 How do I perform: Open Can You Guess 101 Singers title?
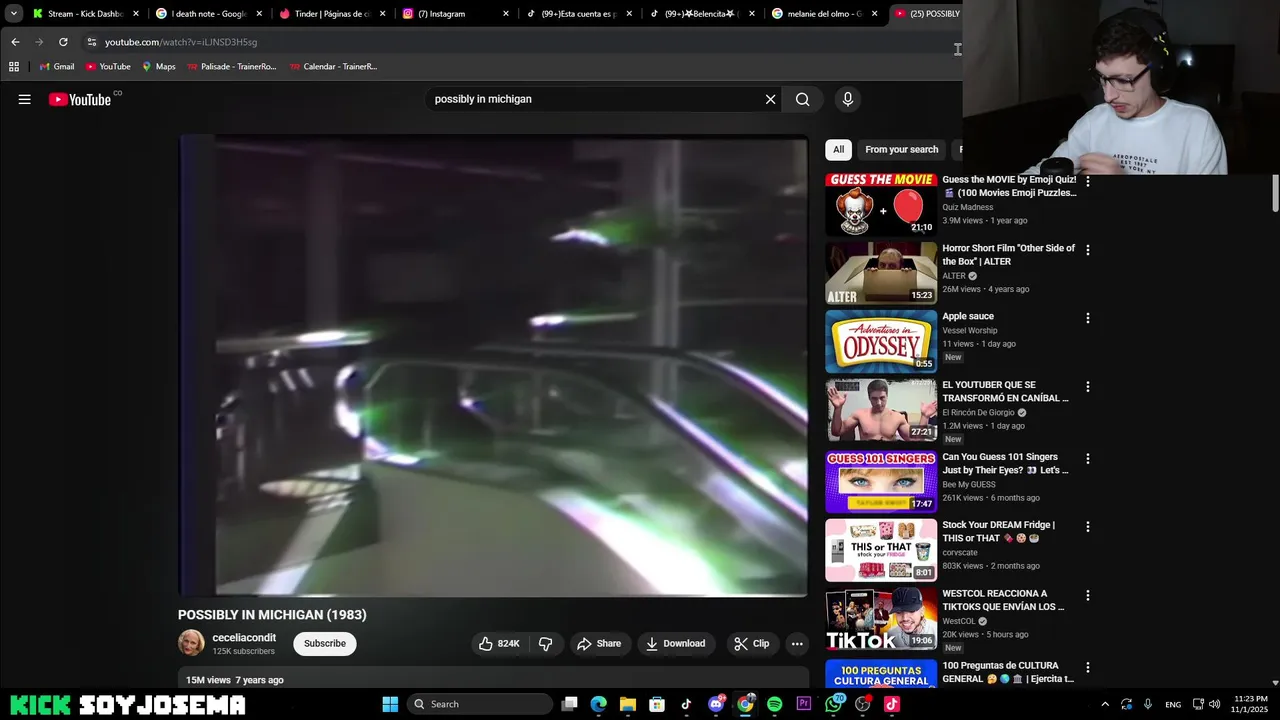(x=1005, y=463)
